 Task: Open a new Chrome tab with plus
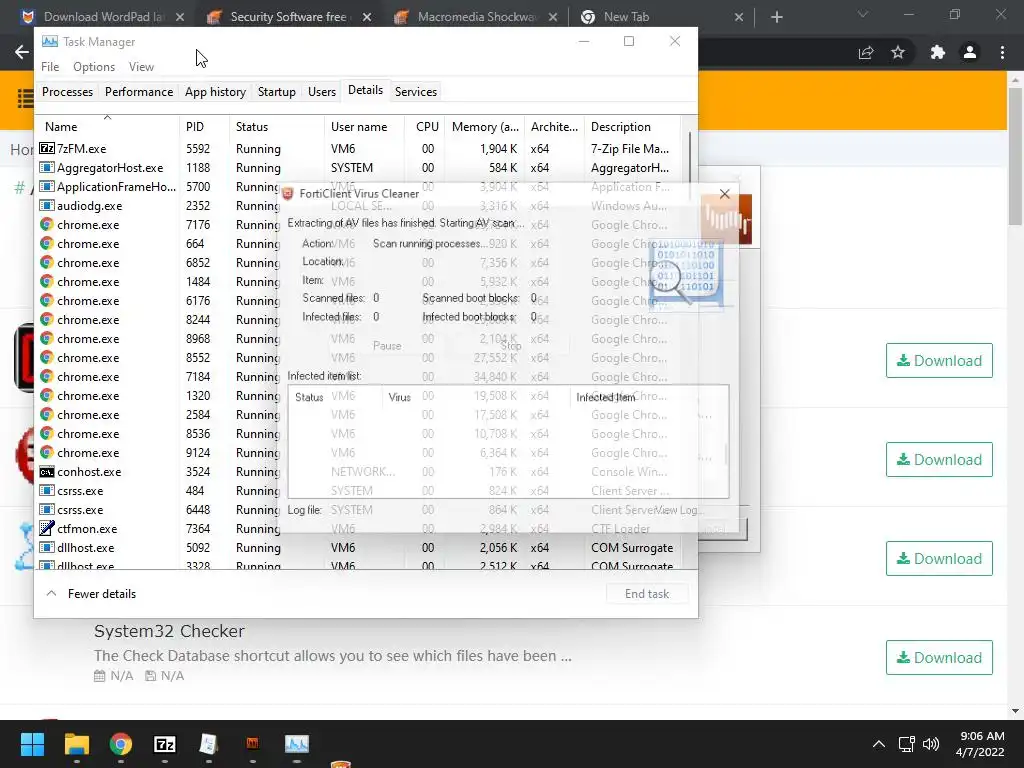[x=776, y=17]
